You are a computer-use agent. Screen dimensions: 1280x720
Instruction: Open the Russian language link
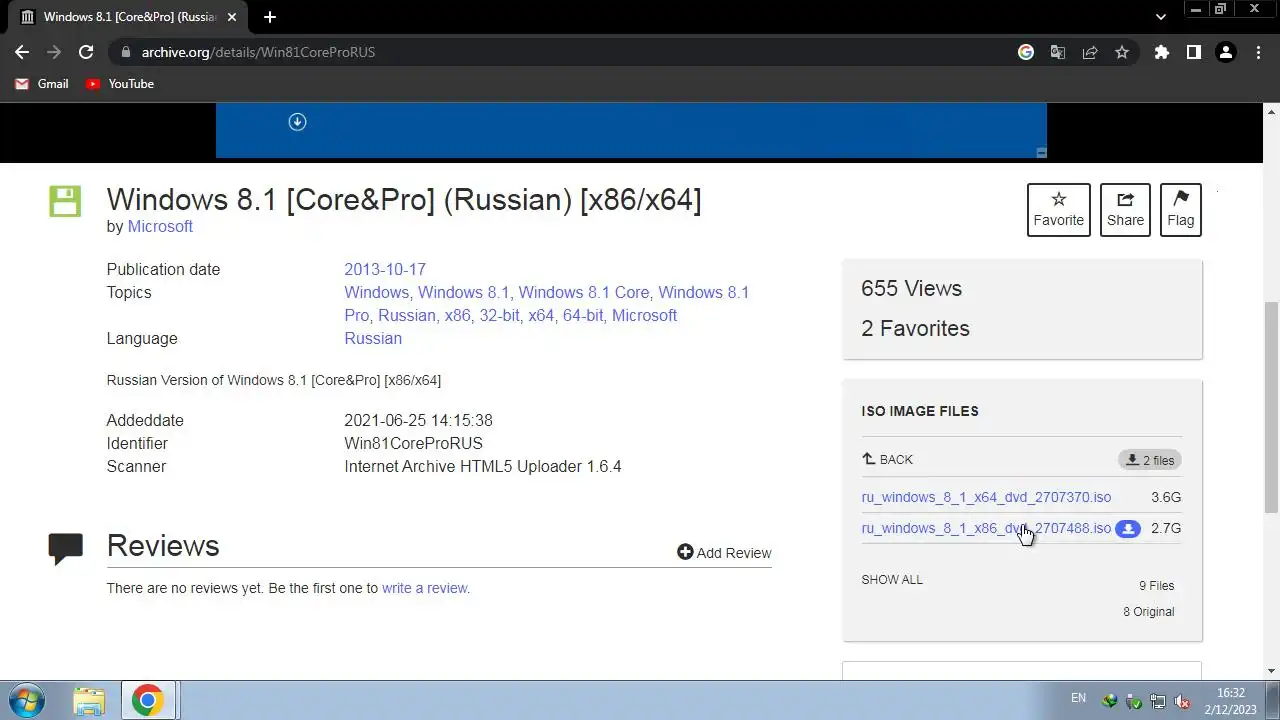click(373, 339)
